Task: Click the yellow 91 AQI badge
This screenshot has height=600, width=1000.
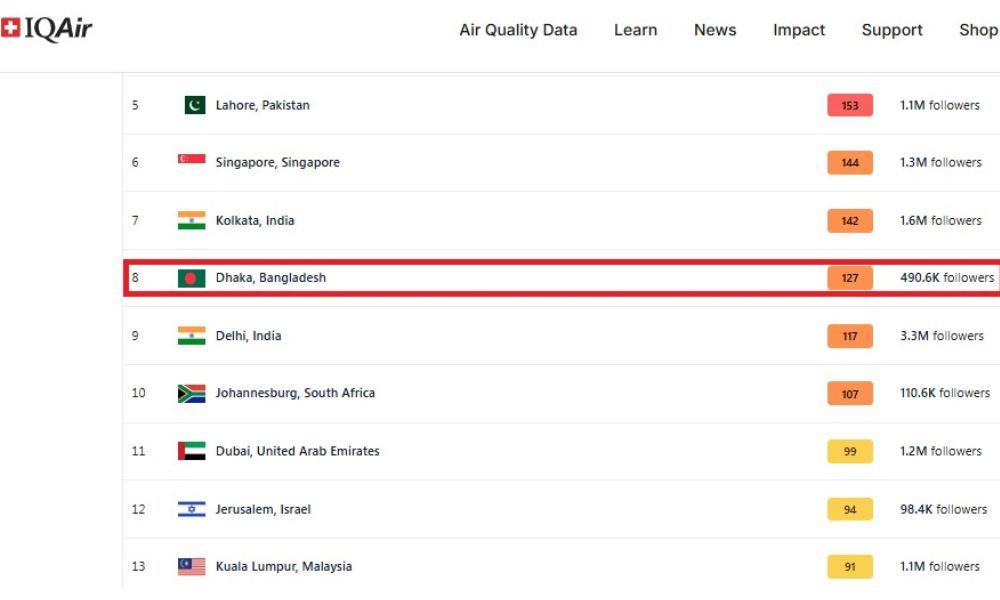Action: (849, 566)
